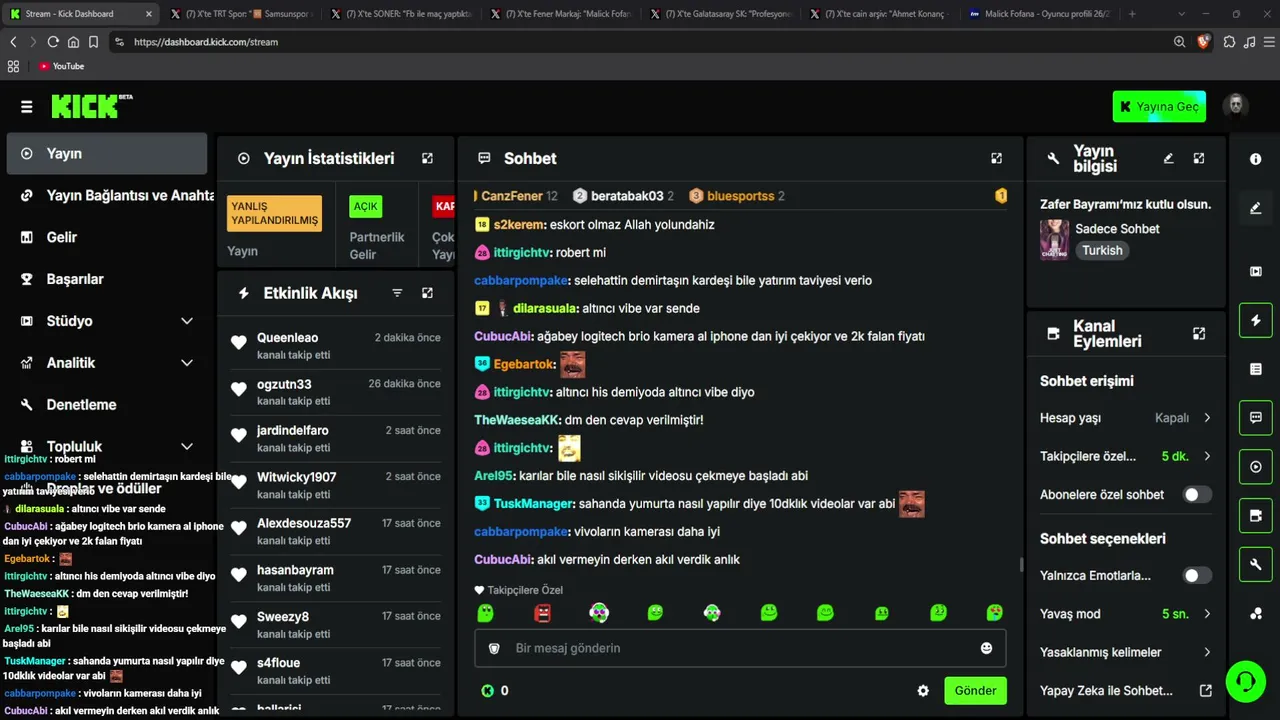Click the Turkish language tag
Viewport: 1280px width, 720px height.
click(x=1102, y=251)
